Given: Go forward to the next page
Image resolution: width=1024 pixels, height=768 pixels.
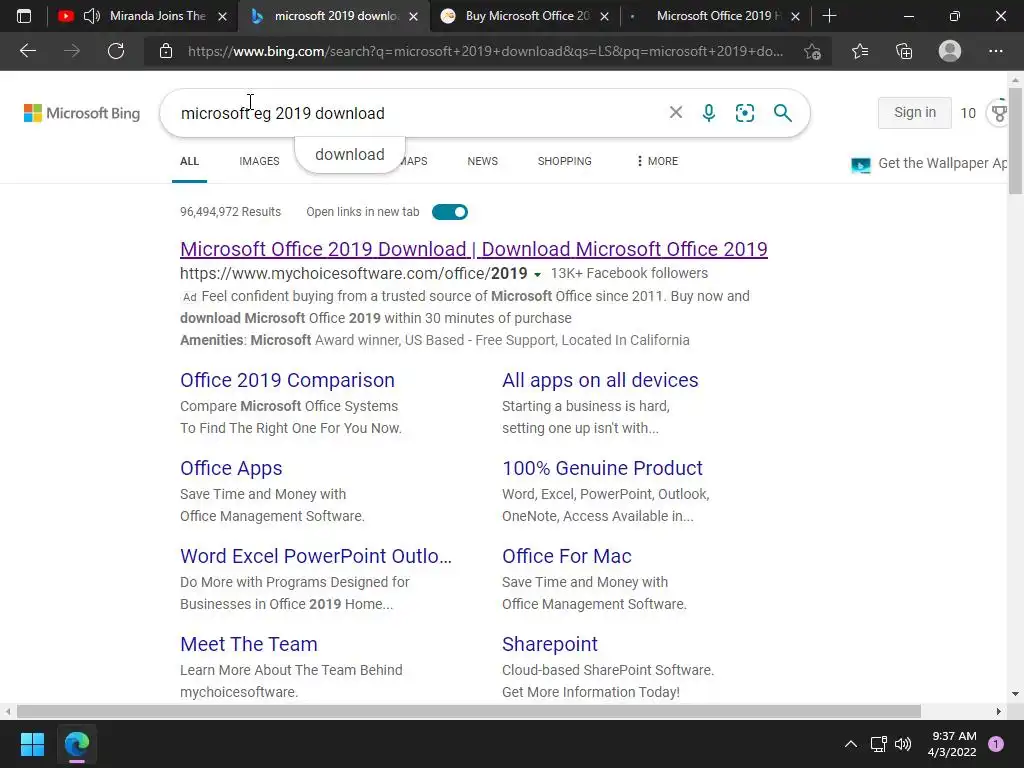Looking at the screenshot, I should pos(72,51).
